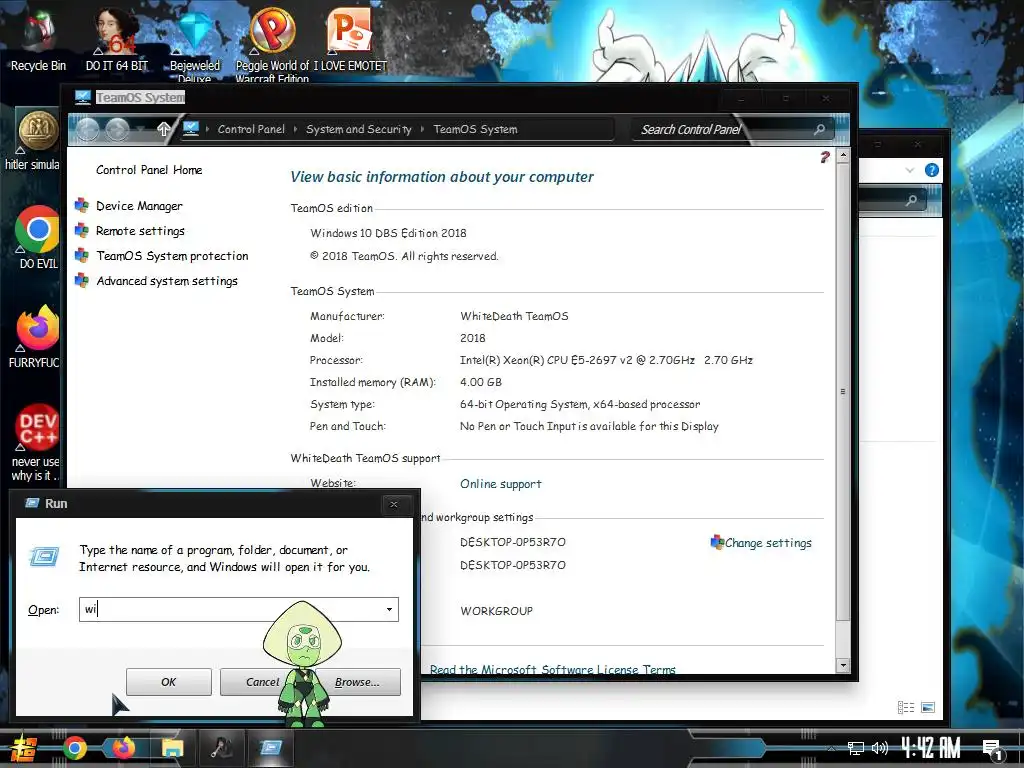Click the TeamOS System breadcrumb
1024x768 pixels.
475,129
